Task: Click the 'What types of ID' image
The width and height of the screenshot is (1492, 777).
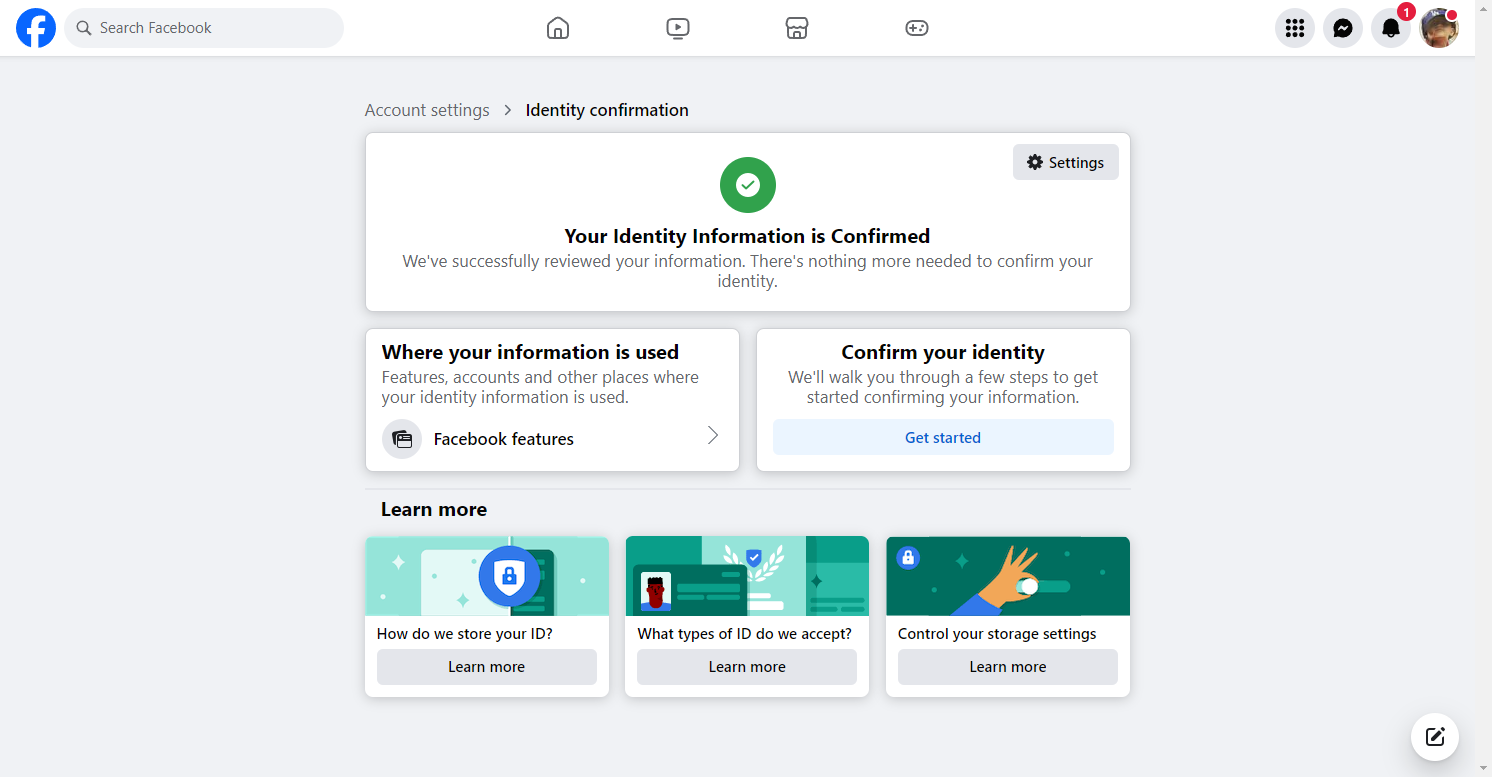Action: pos(747,576)
